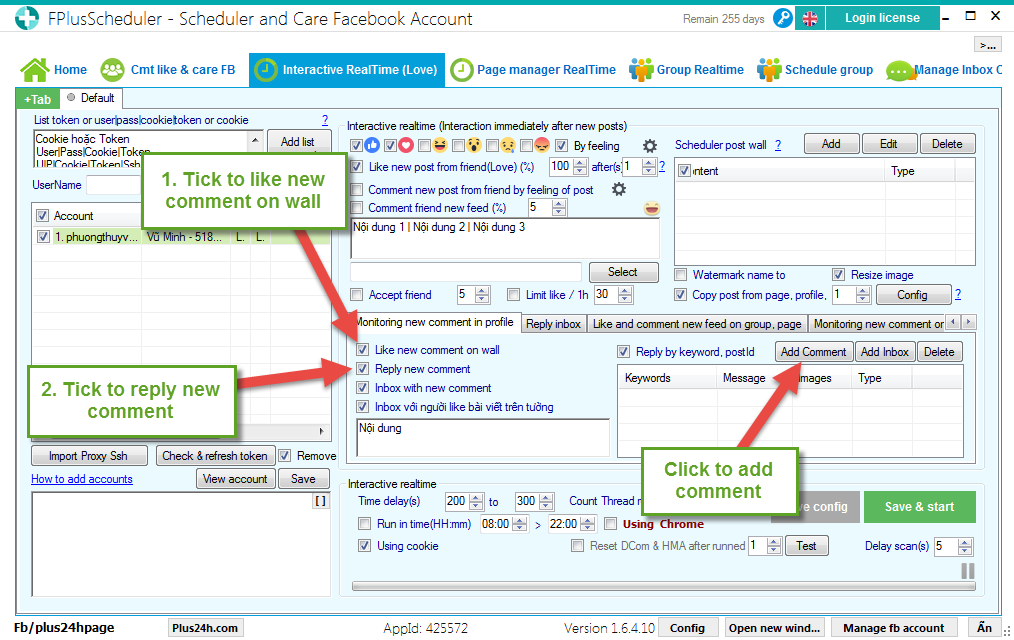
Task: Open How to add accounts link
Action: tap(82, 479)
